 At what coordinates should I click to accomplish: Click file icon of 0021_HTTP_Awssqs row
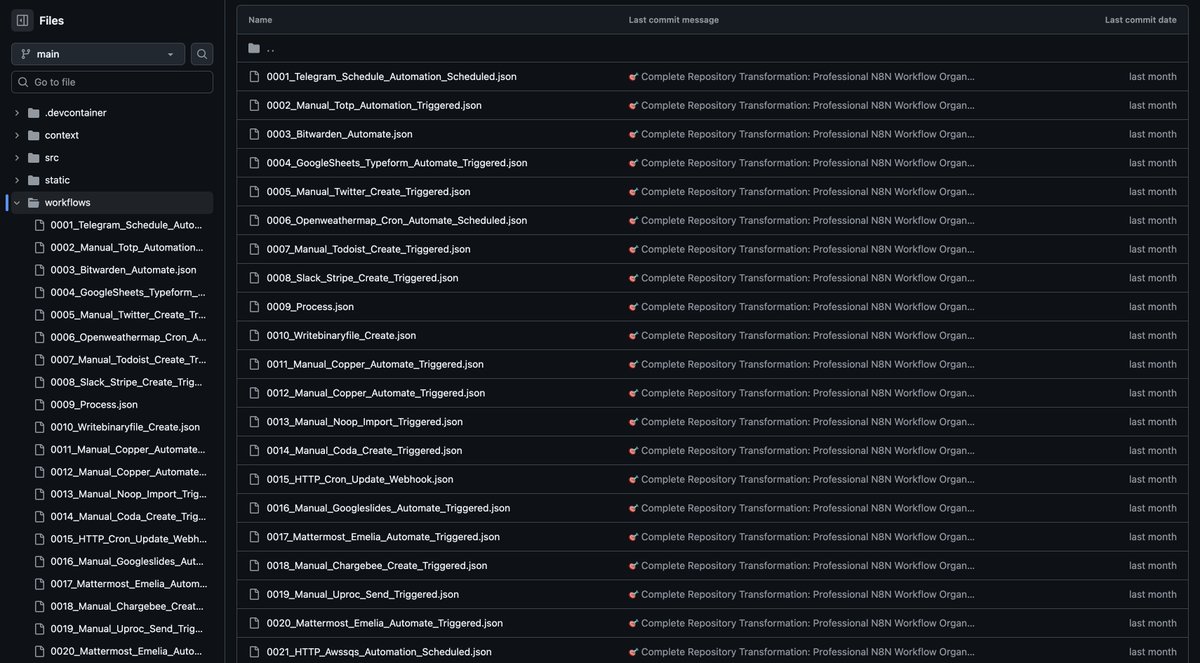pos(254,652)
